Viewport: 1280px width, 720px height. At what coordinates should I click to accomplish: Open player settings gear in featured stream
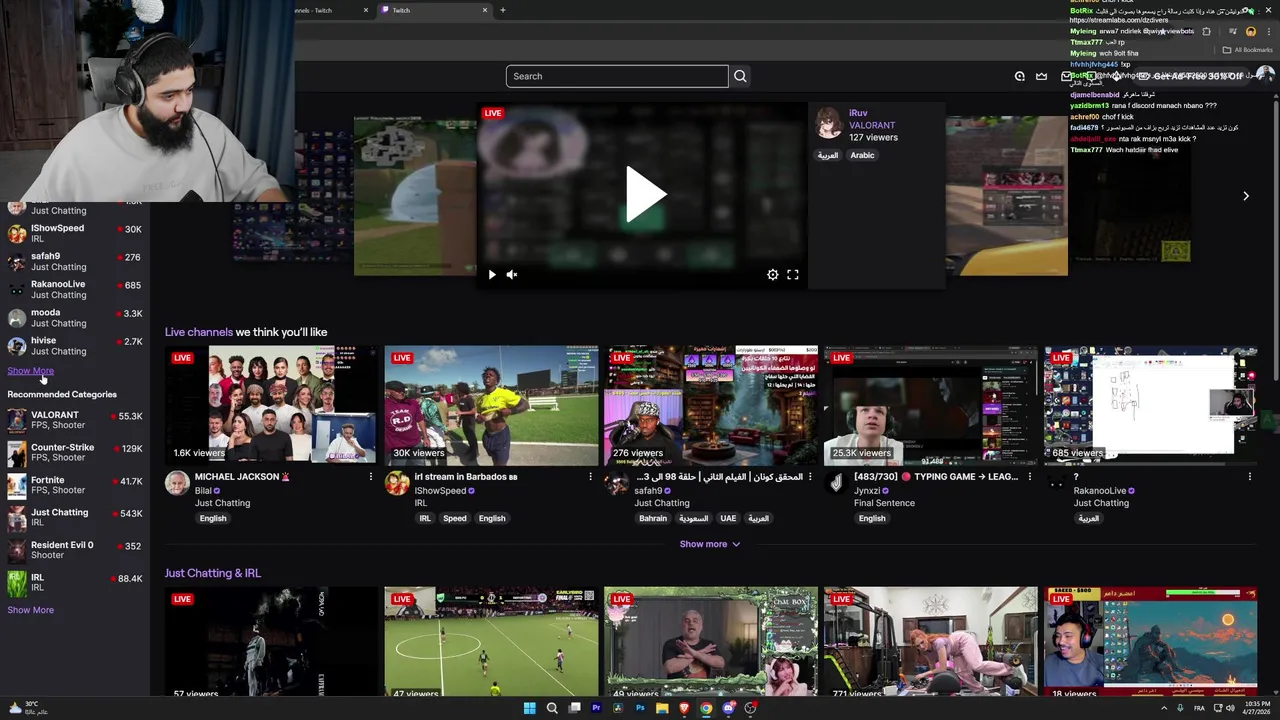pyautogui.click(x=772, y=274)
